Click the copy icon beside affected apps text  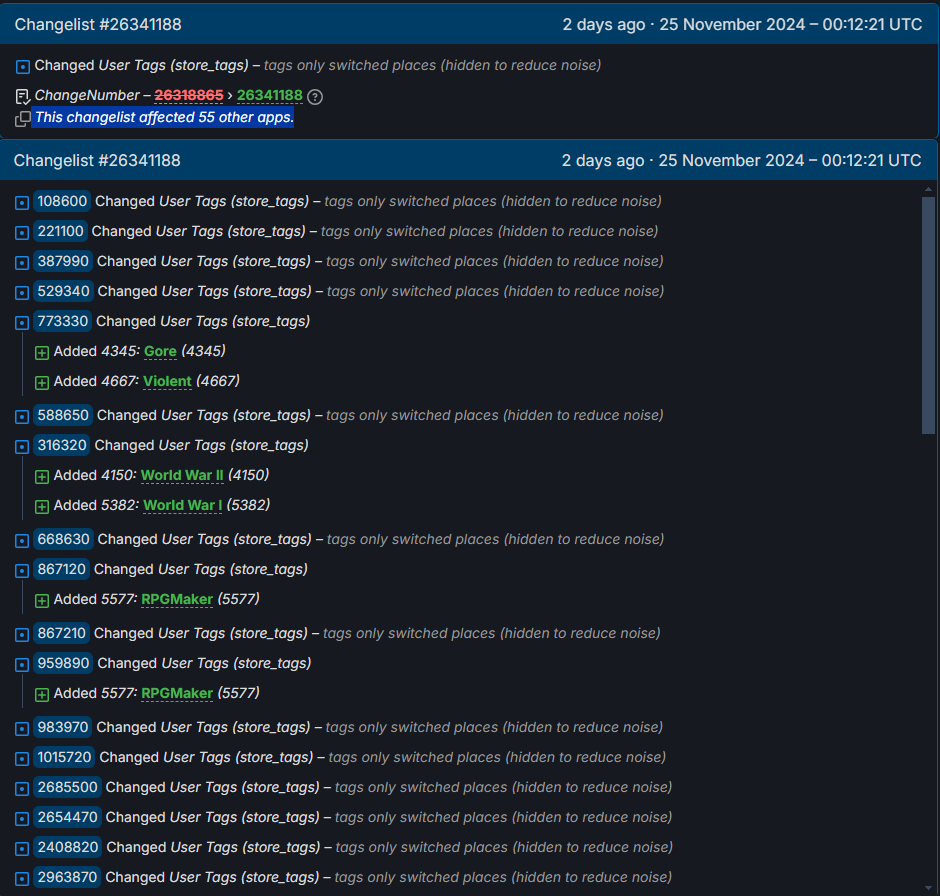22,119
